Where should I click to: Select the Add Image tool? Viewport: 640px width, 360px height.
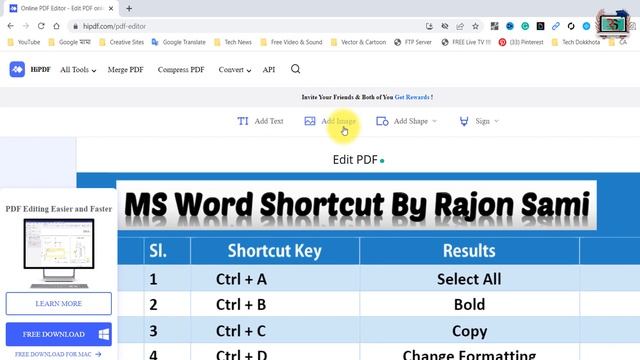coord(330,121)
